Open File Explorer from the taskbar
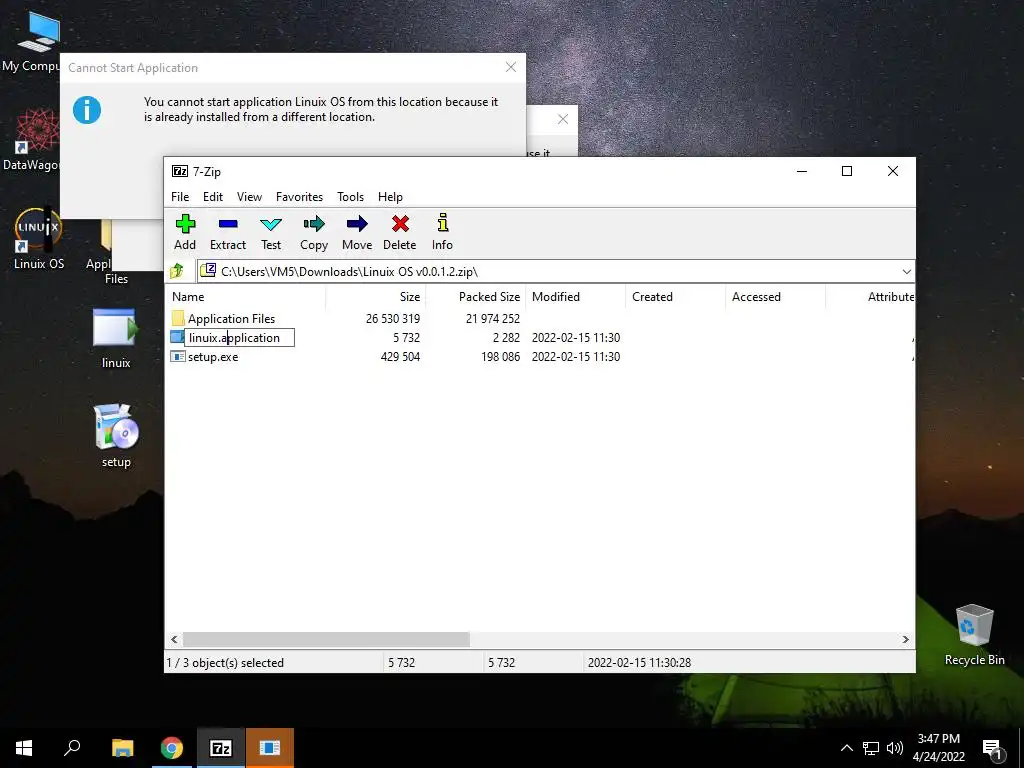Viewport: 1024px width, 768px height. pos(123,748)
